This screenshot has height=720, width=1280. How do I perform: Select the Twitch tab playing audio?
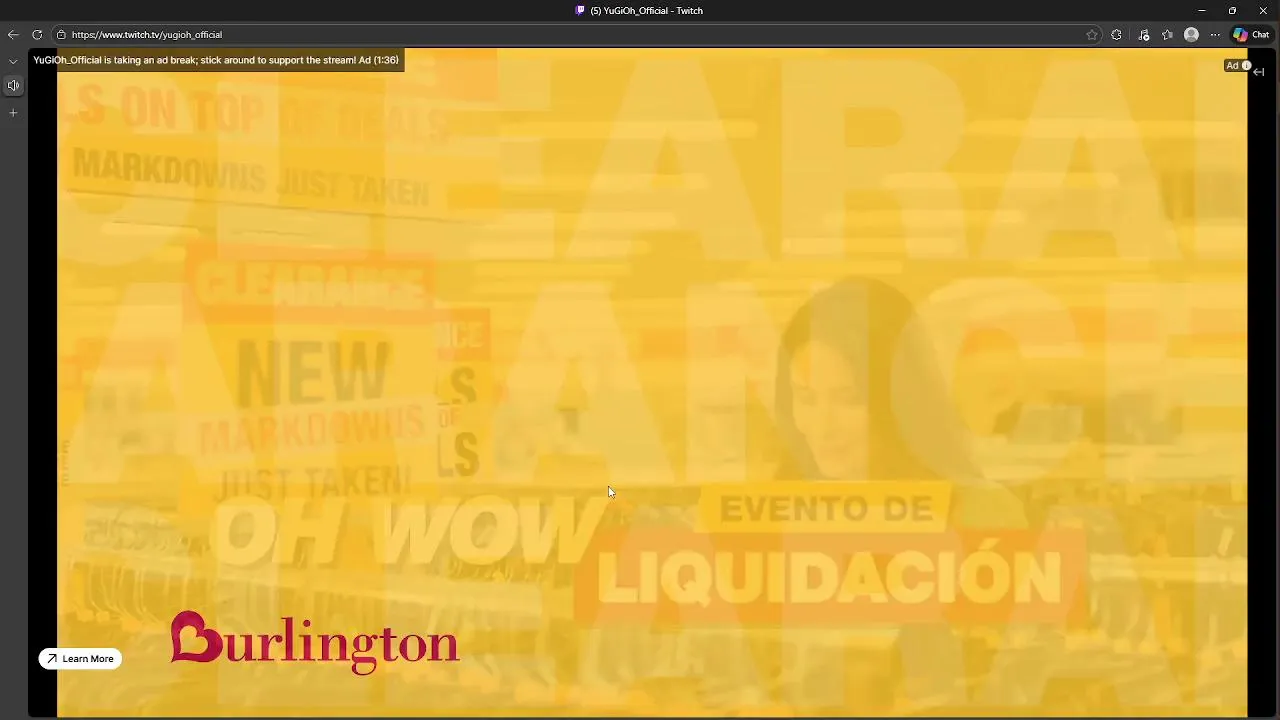[13, 85]
